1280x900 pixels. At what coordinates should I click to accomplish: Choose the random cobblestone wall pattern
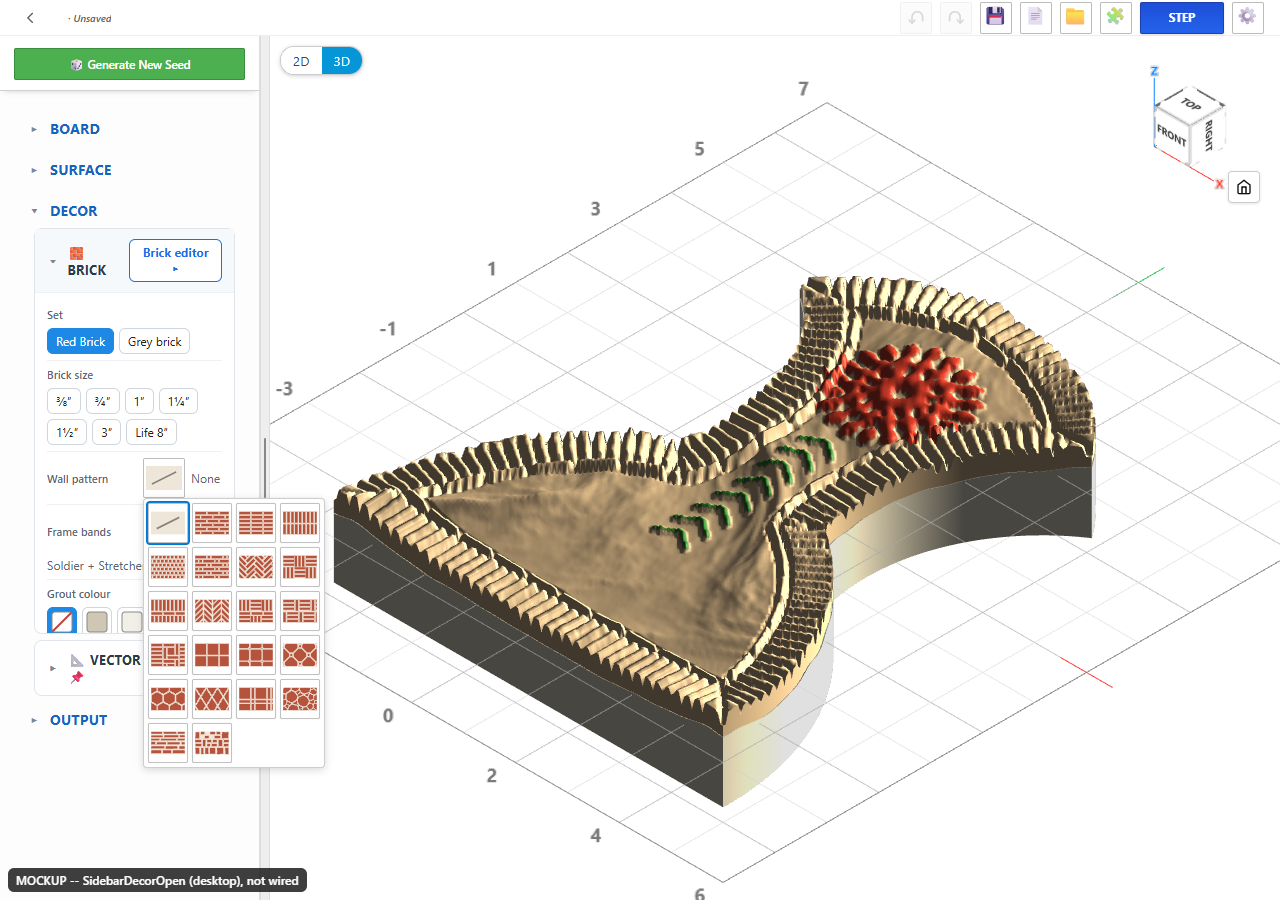300,699
